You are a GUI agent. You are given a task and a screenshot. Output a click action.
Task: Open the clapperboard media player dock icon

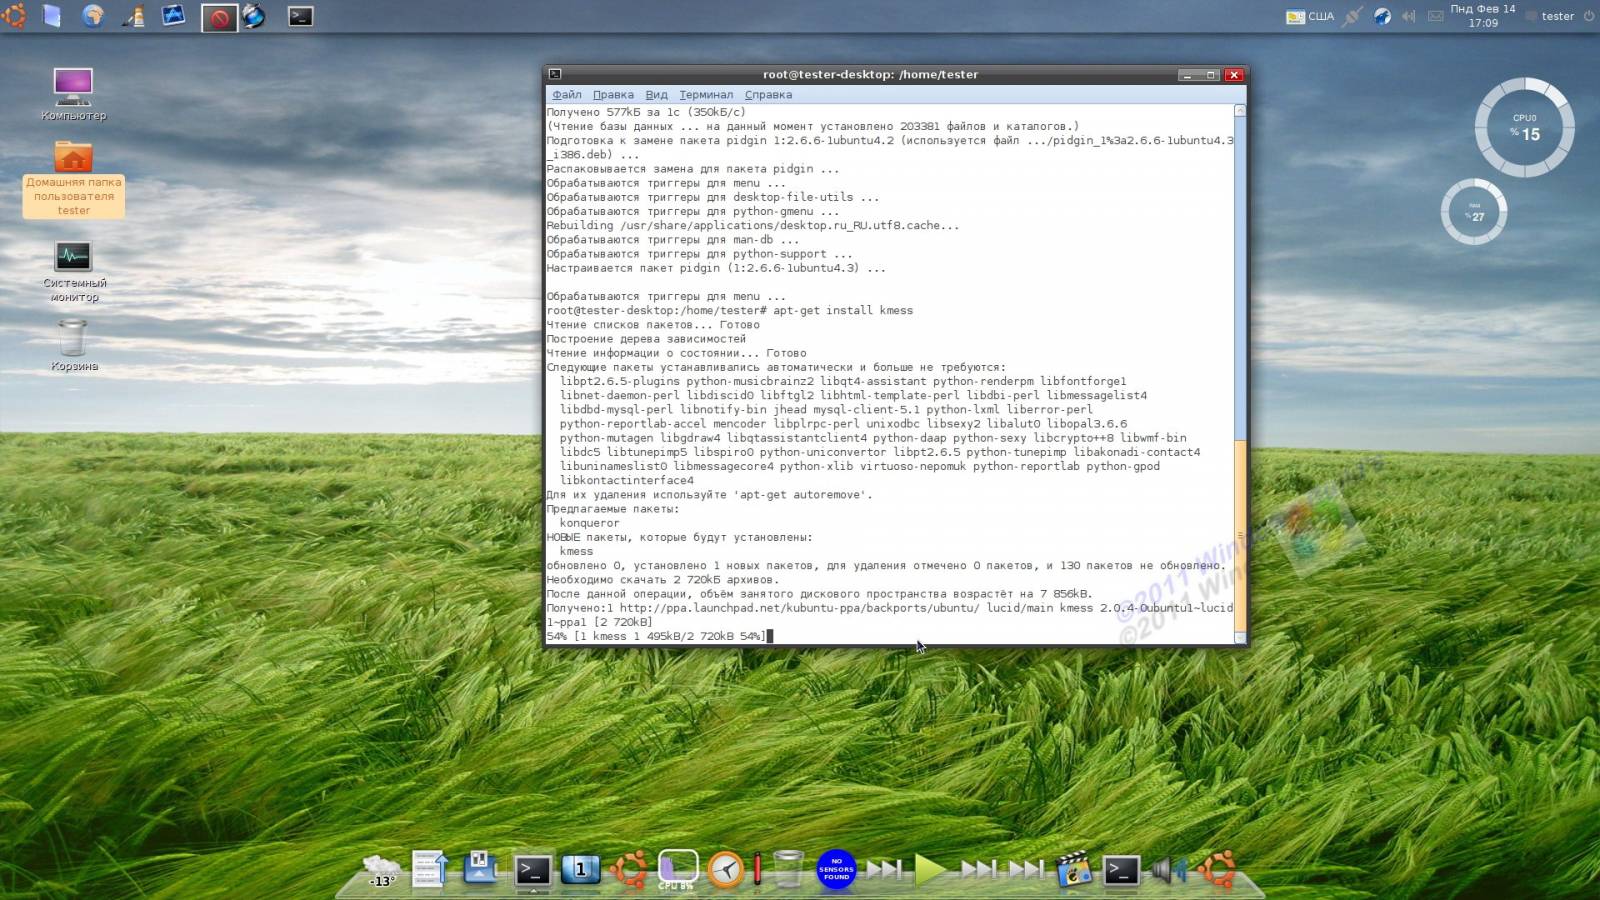(1073, 869)
